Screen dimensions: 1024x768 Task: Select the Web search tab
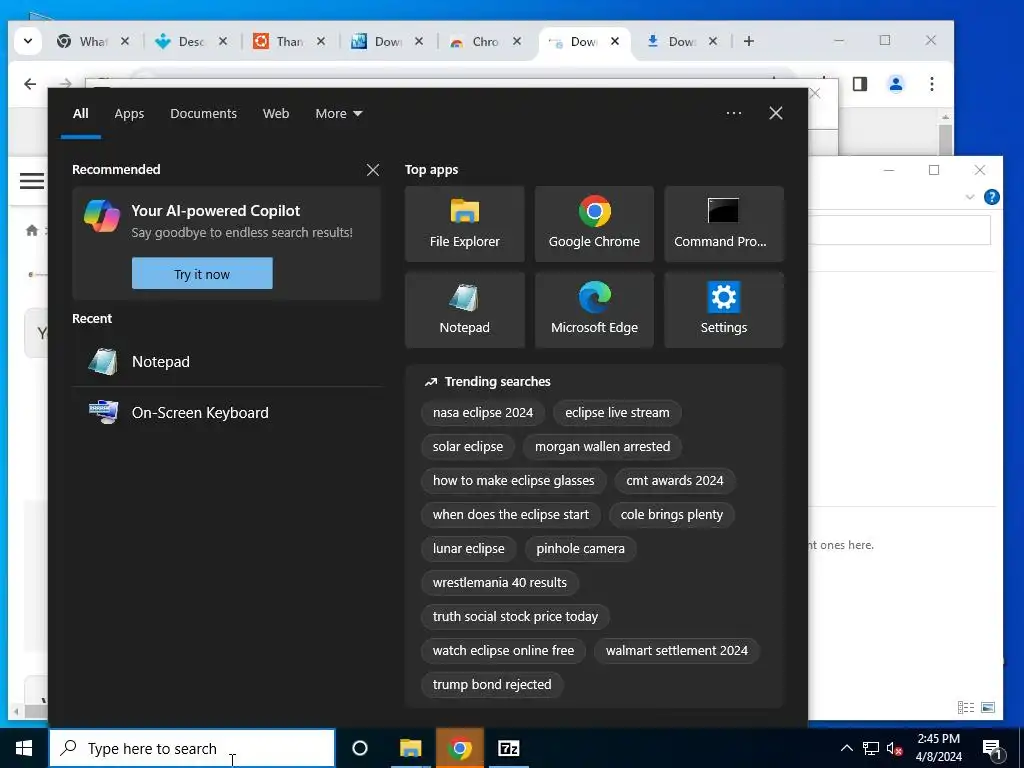[x=276, y=114]
